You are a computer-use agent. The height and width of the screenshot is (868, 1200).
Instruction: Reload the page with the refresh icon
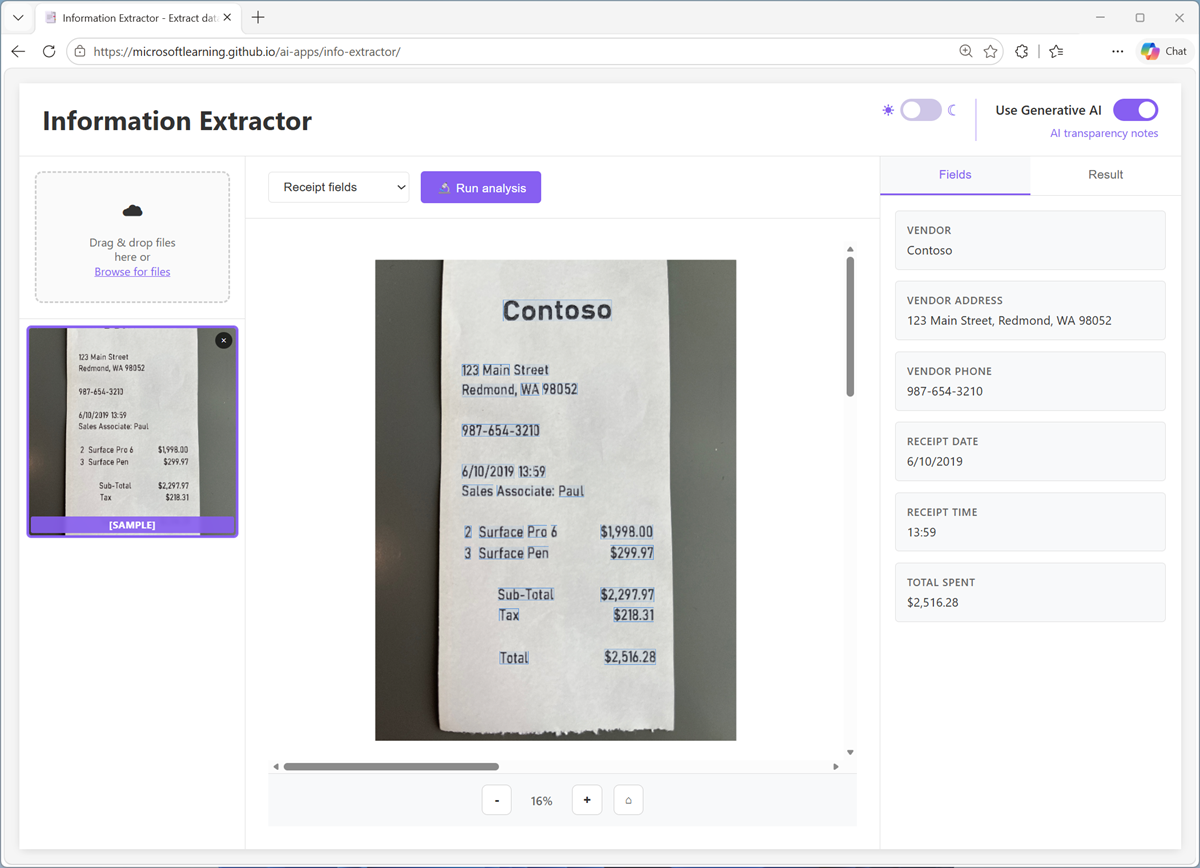pyautogui.click(x=48, y=51)
